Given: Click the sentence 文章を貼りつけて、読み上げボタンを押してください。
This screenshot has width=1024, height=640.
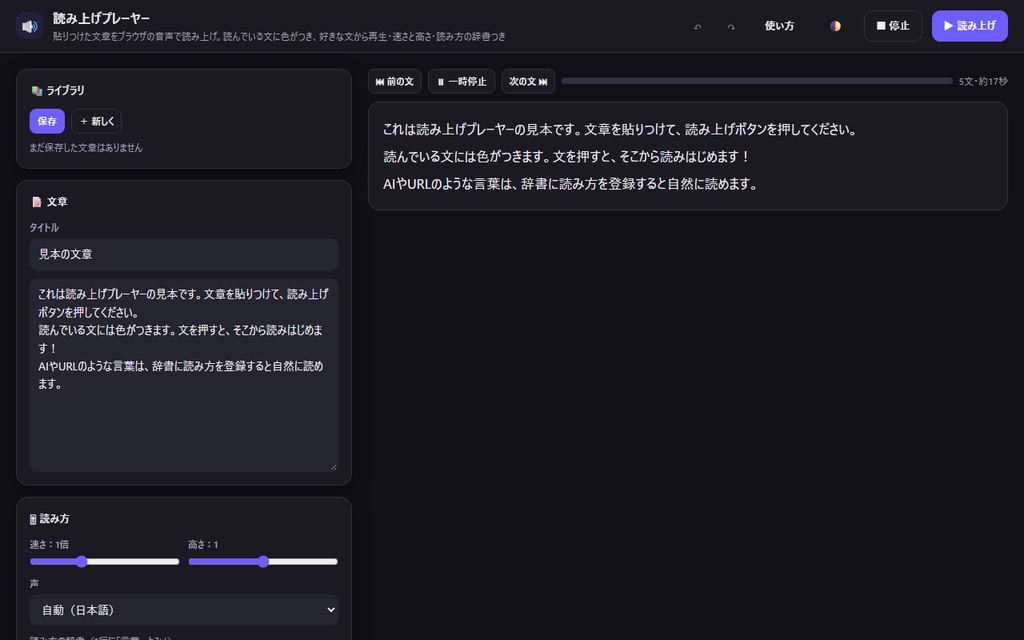Looking at the screenshot, I should pos(720,129).
